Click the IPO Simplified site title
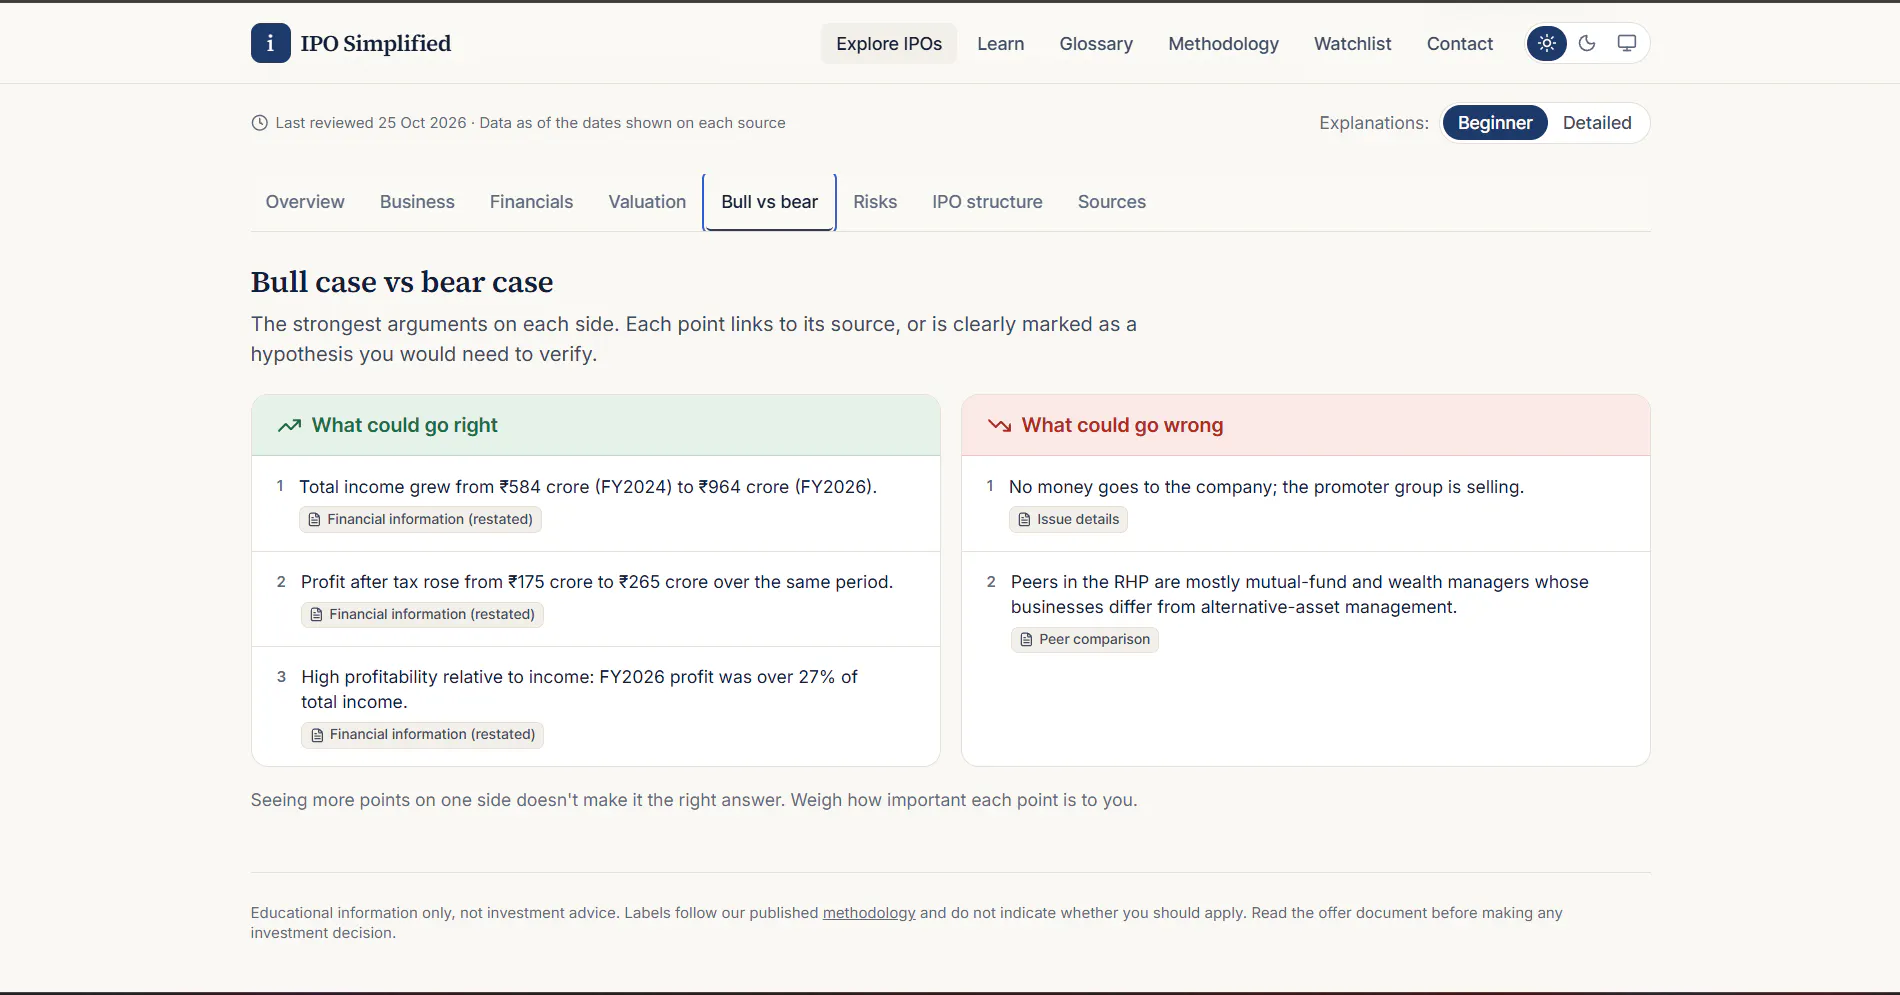This screenshot has height=995, width=1900. click(x=376, y=43)
